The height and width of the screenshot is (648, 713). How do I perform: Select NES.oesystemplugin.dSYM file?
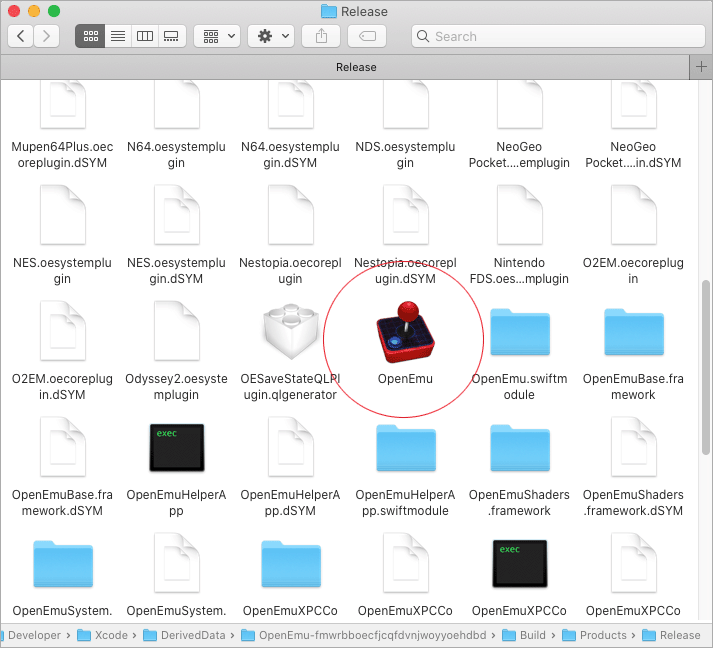tap(176, 215)
